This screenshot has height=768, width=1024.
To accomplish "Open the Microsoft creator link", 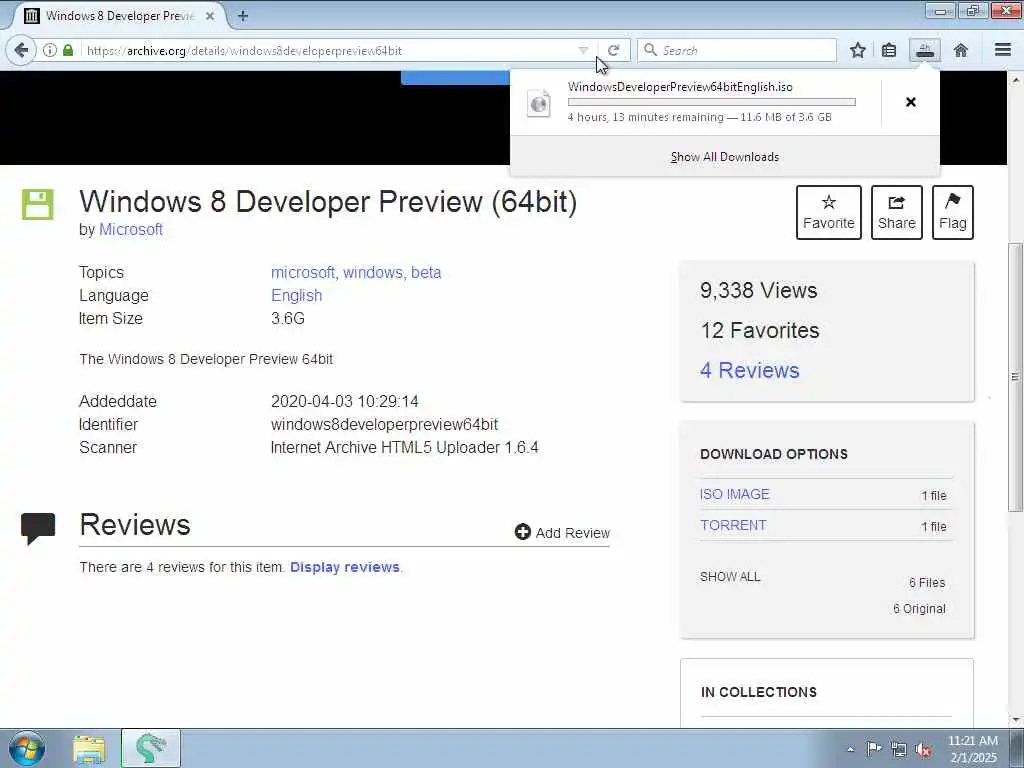I will pos(131,230).
